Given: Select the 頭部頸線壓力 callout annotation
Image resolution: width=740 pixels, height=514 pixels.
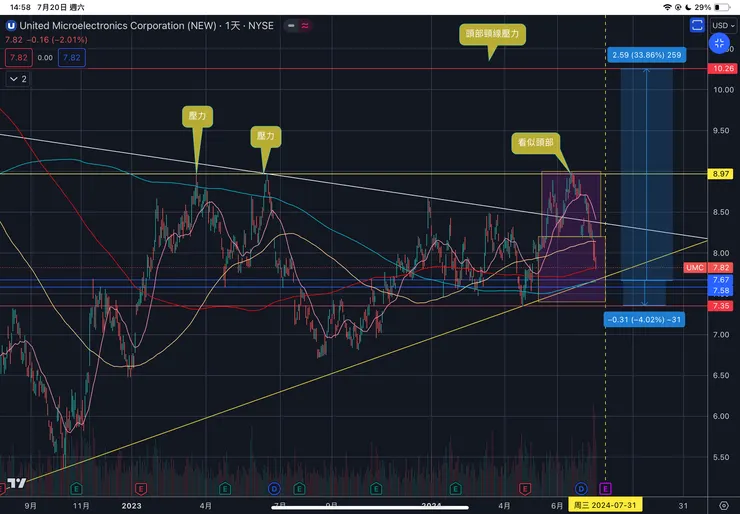Looking at the screenshot, I should point(492,34).
